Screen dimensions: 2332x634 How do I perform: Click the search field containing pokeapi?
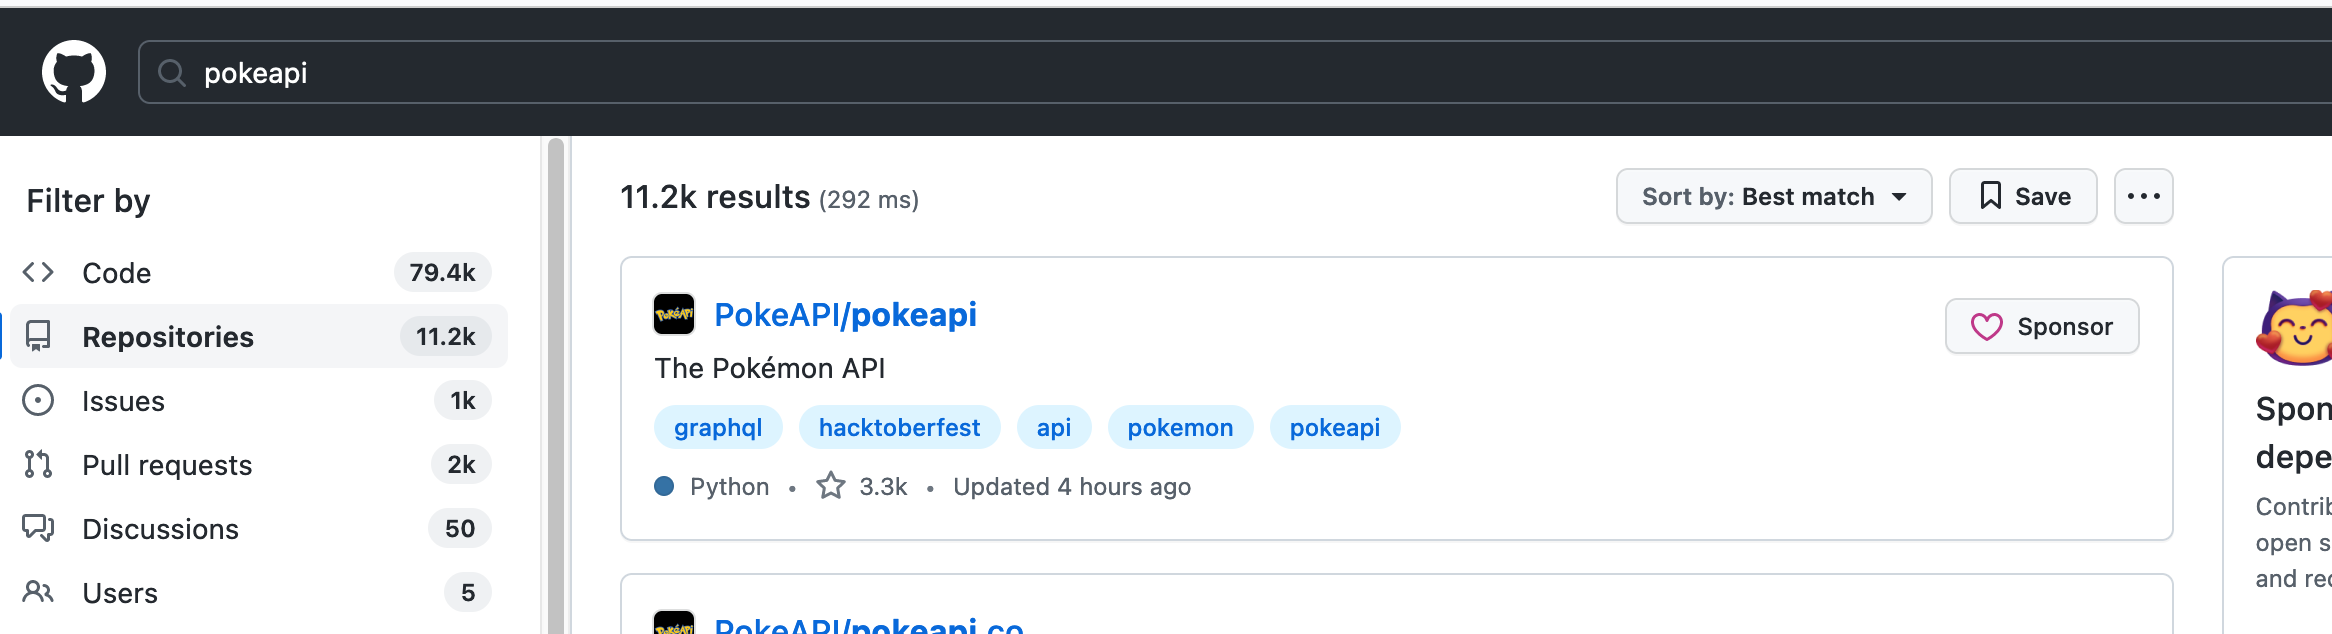1235,72
